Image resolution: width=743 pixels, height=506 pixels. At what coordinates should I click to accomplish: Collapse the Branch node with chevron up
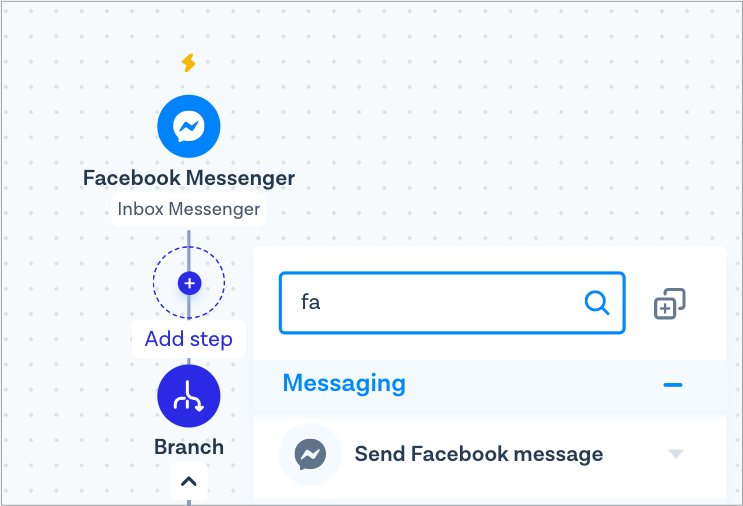click(189, 481)
